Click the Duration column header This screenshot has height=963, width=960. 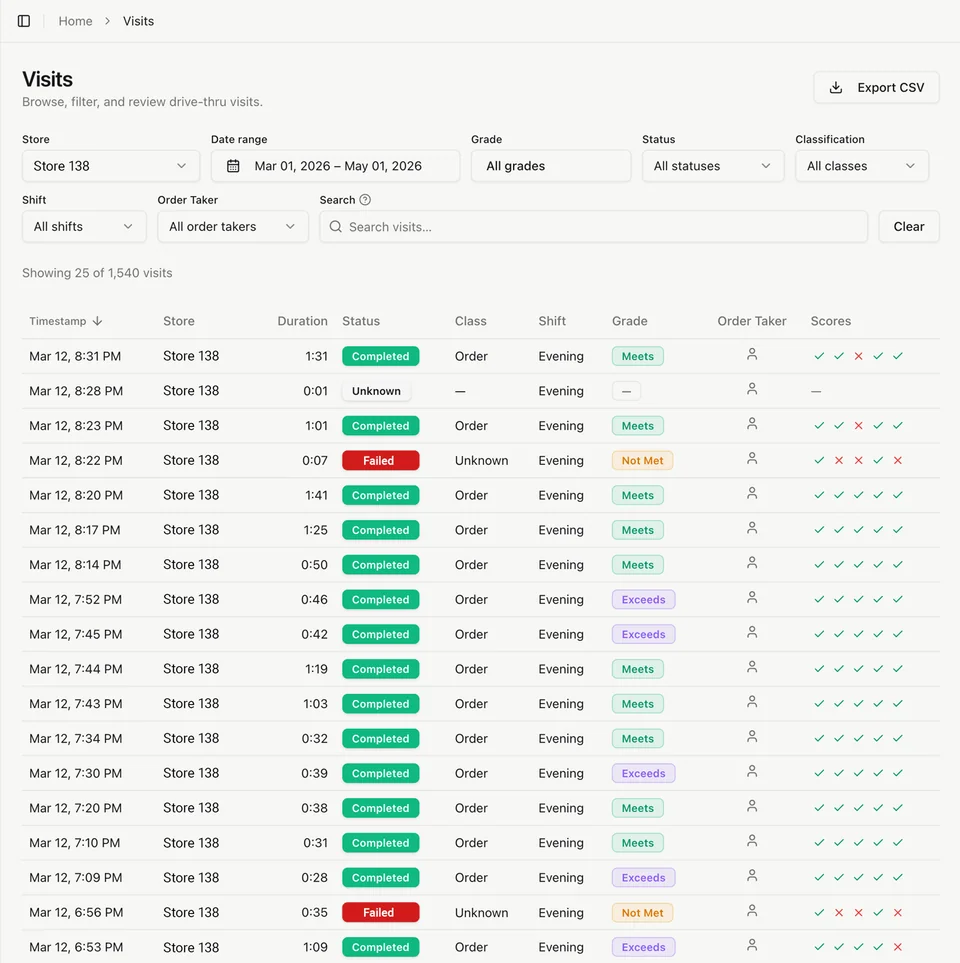pos(302,321)
